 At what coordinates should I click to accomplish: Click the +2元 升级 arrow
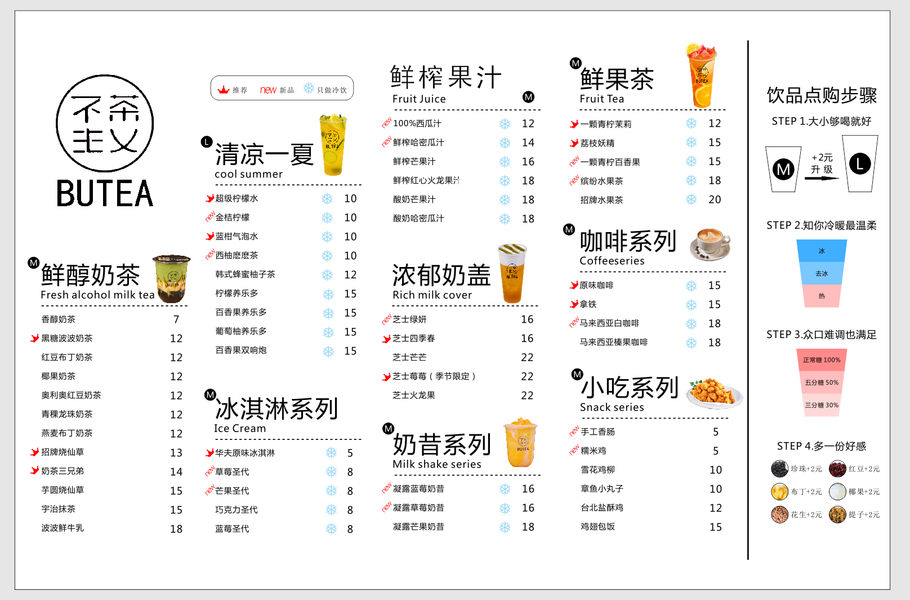[x=821, y=178]
